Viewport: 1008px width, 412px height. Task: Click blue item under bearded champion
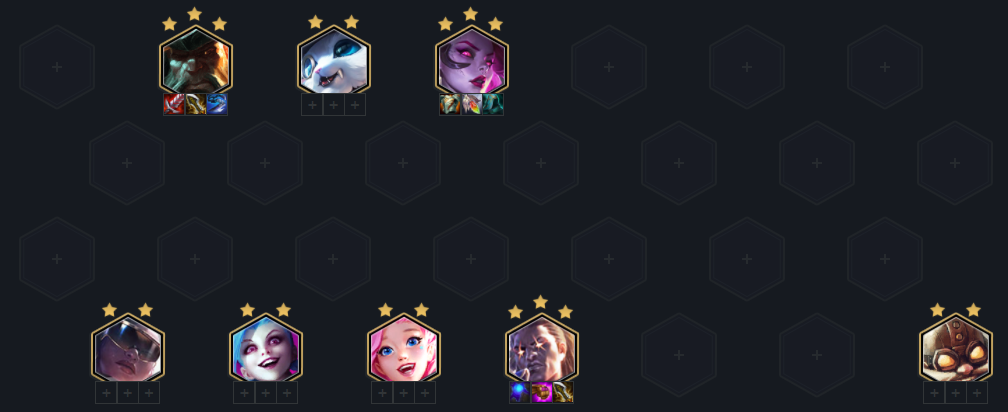(217, 104)
